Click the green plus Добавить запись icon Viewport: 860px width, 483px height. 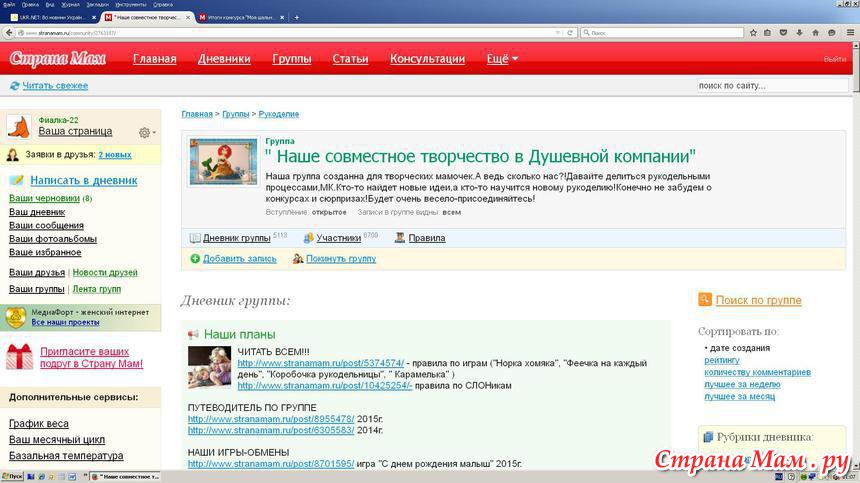[x=195, y=259]
